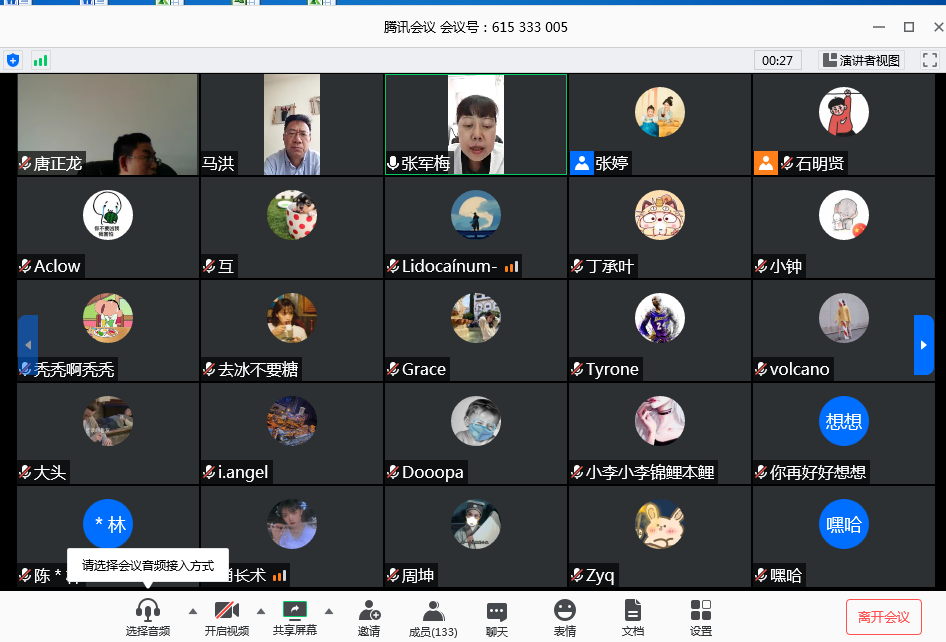Open the 表情 emoji reactions
Screen dimensions: 946x642
click(x=565, y=616)
